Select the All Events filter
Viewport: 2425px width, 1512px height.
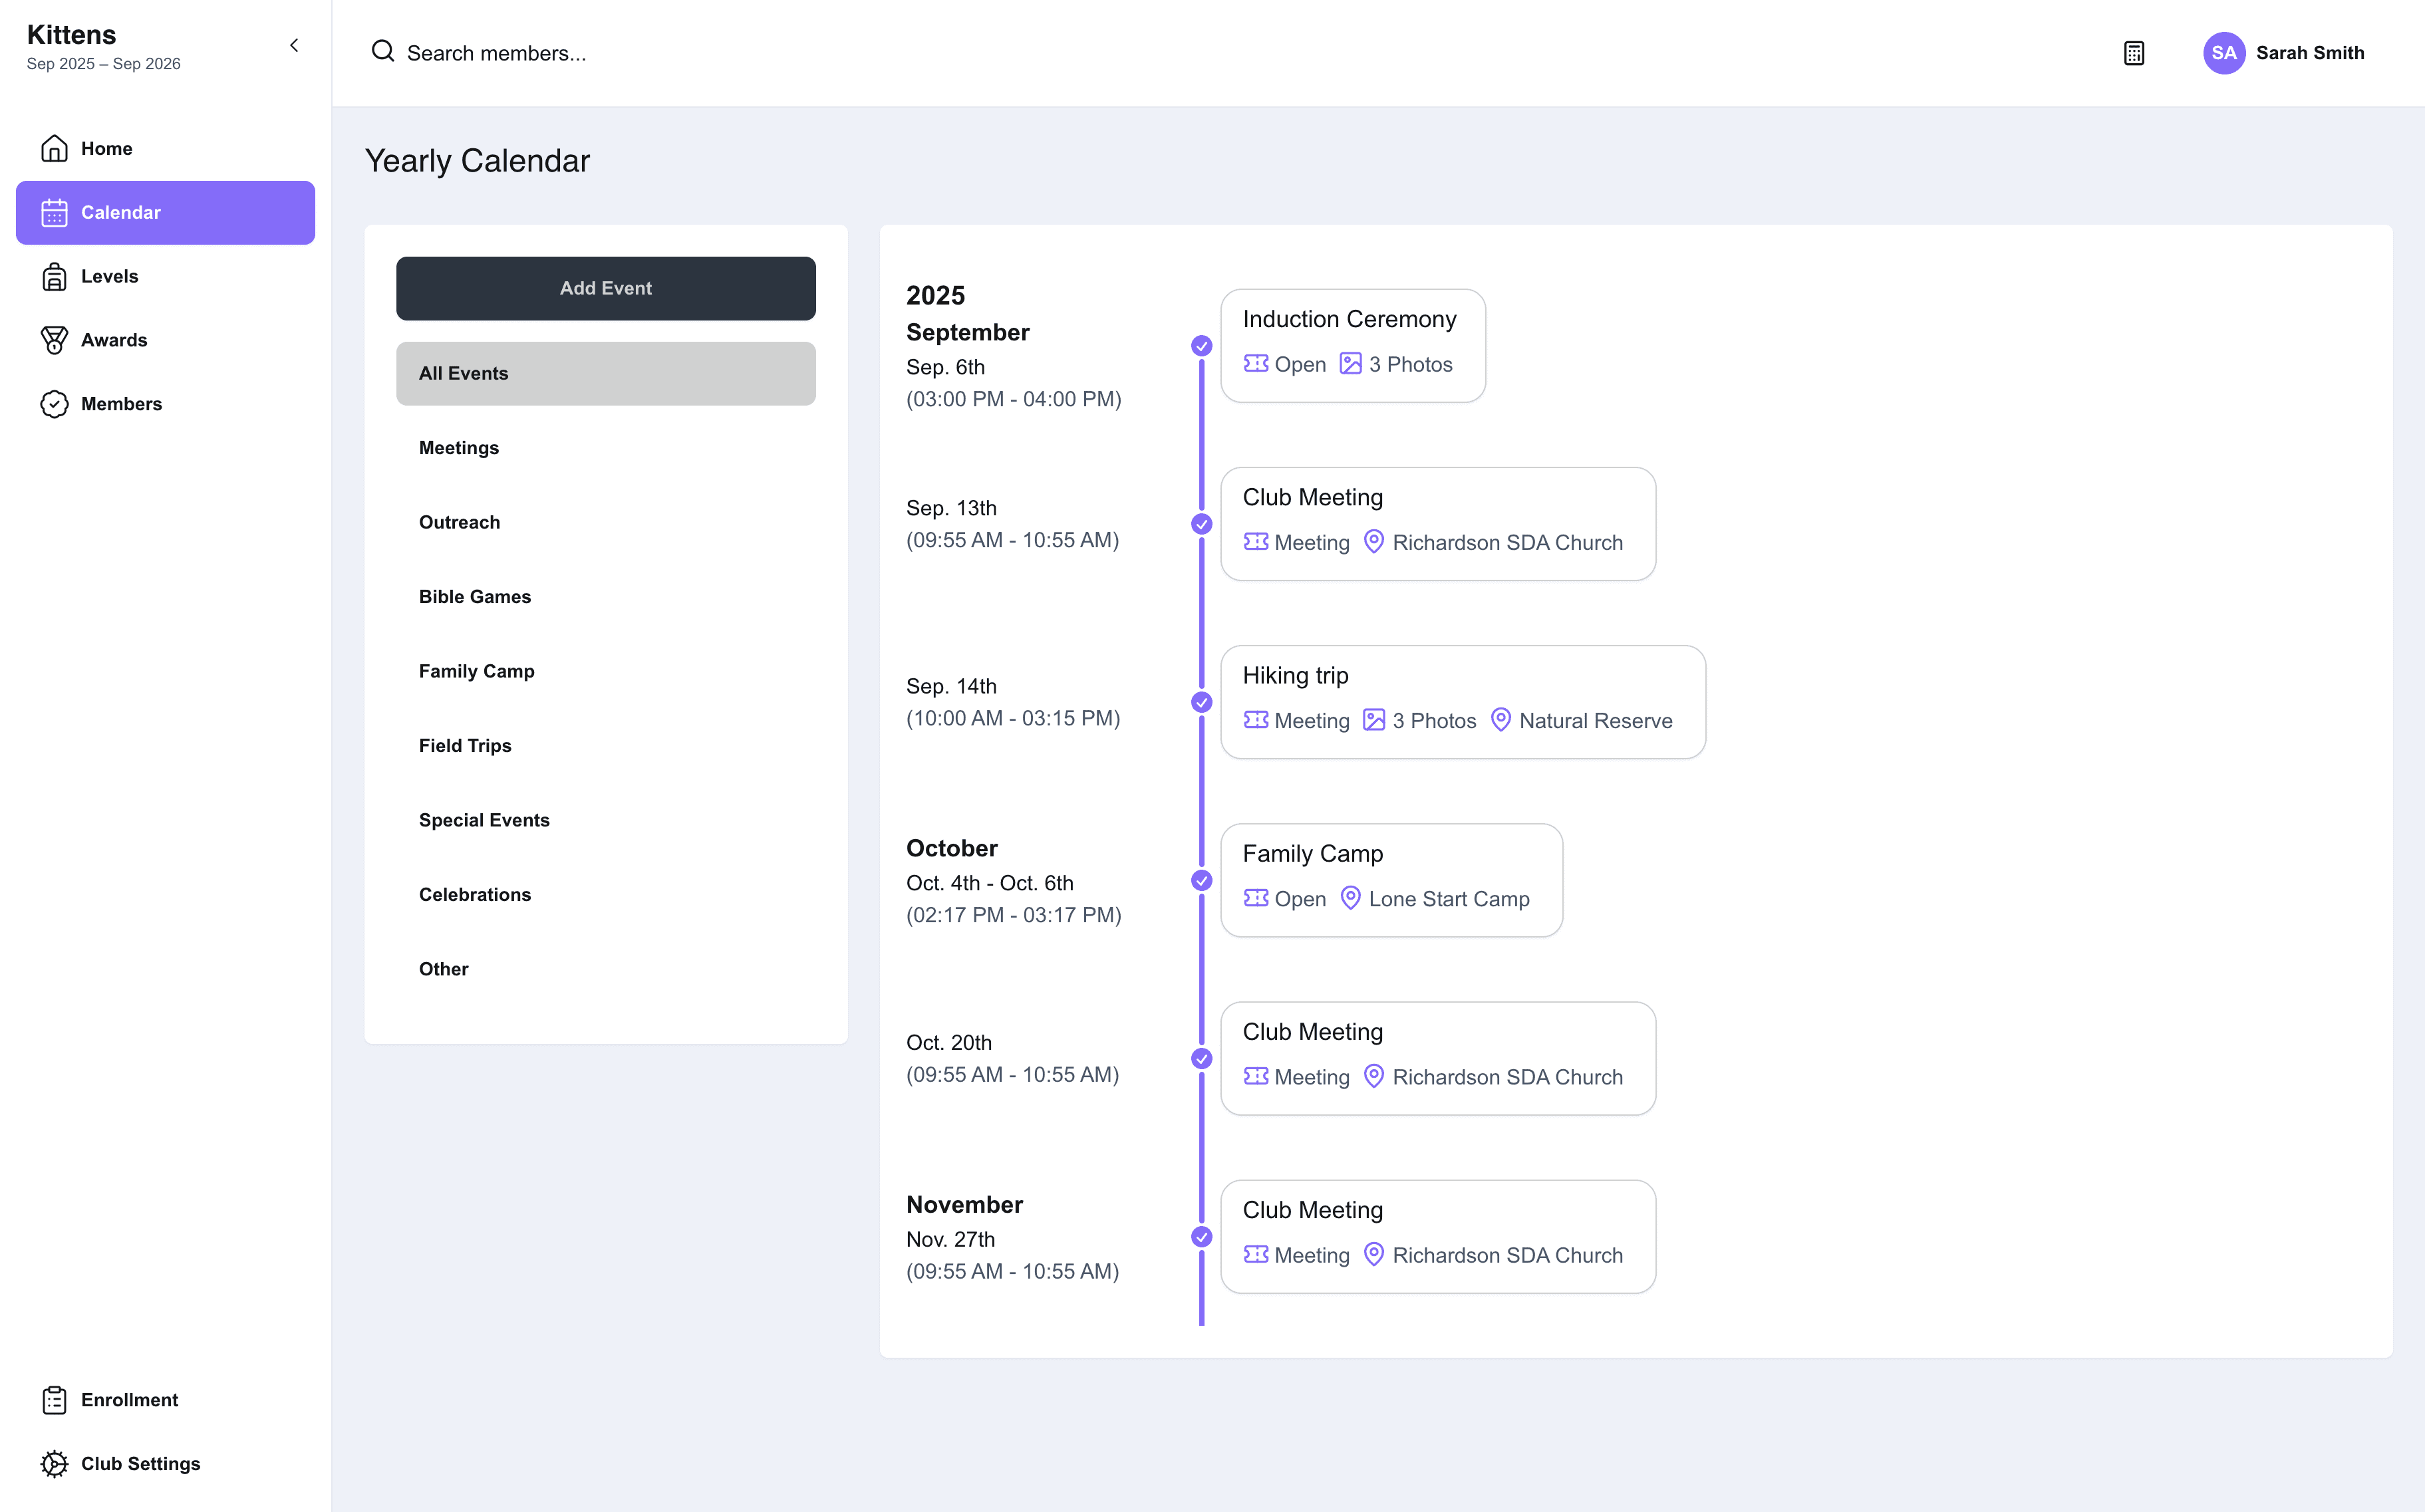pos(606,374)
